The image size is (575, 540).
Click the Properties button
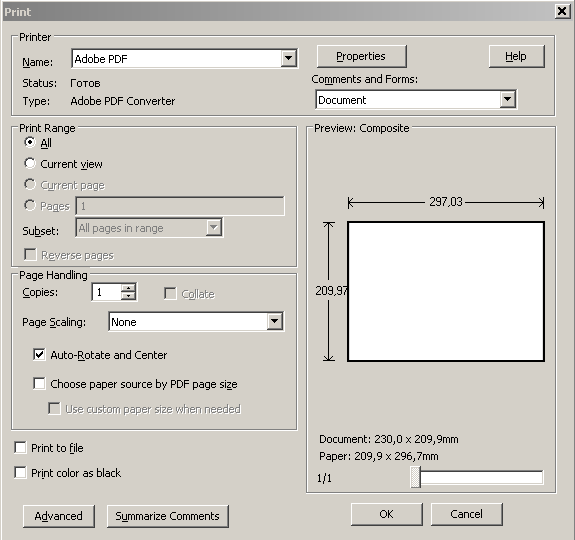coord(361,56)
